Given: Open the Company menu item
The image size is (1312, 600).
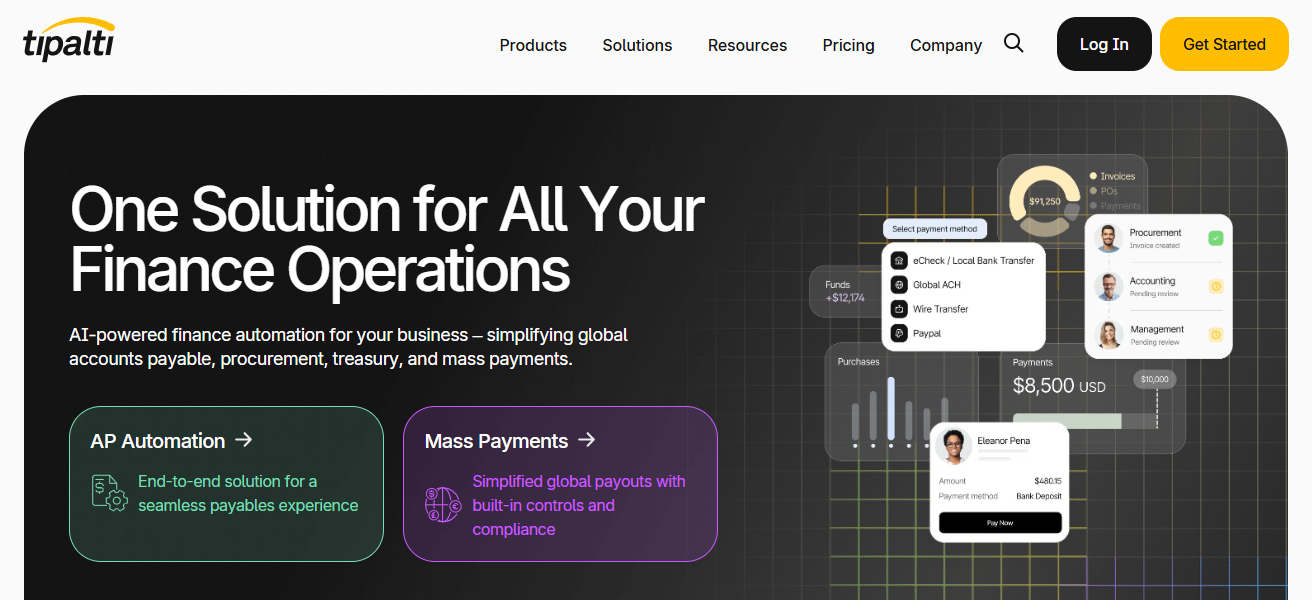Looking at the screenshot, I should point(945,45).
